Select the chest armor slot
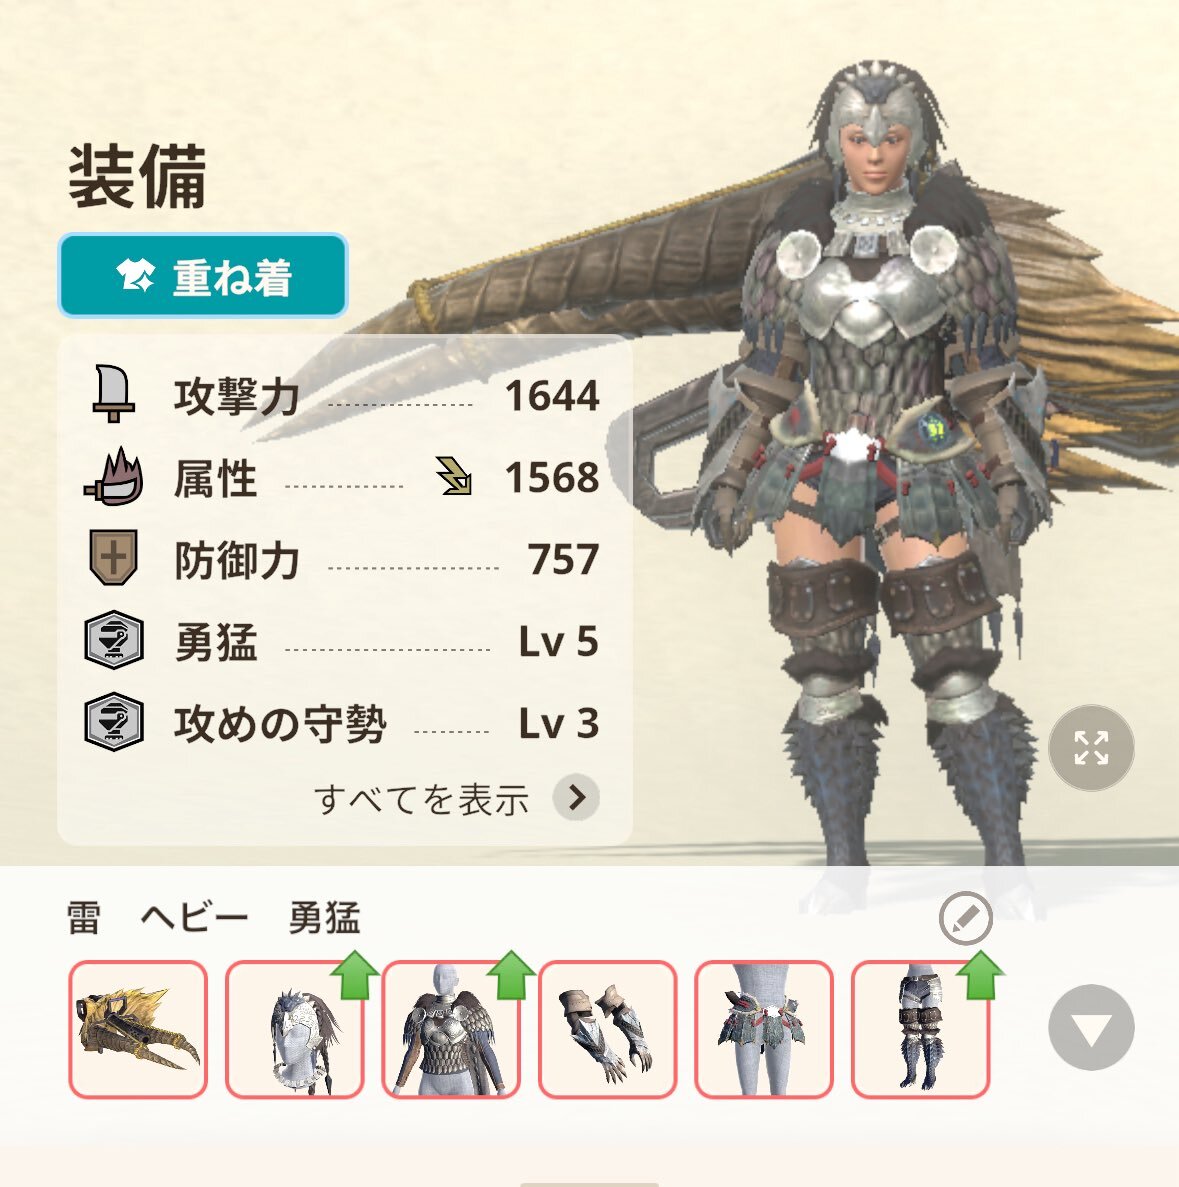 (x=451, y=1029)
